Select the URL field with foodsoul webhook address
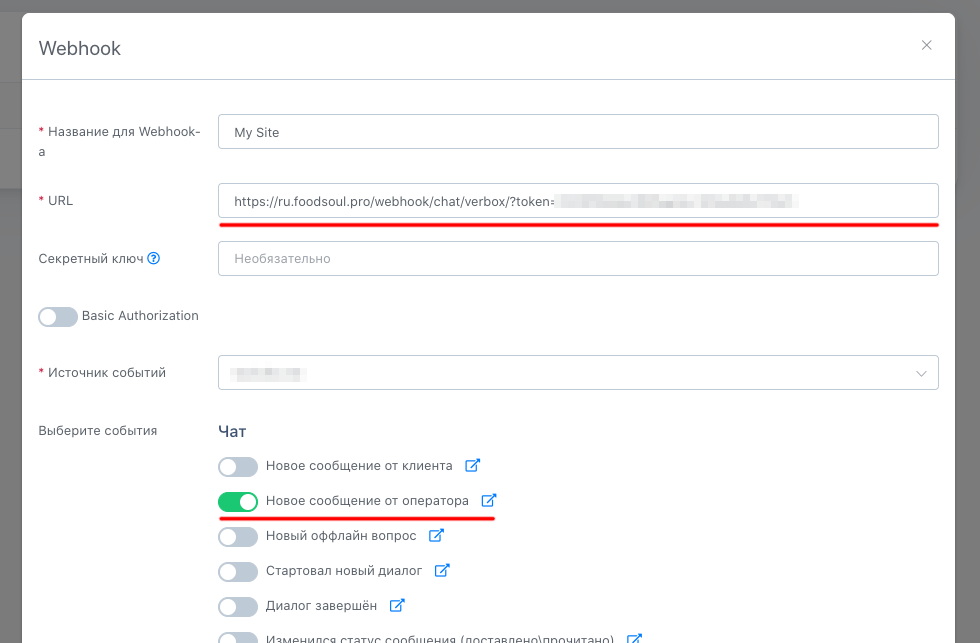 (578, 200)
